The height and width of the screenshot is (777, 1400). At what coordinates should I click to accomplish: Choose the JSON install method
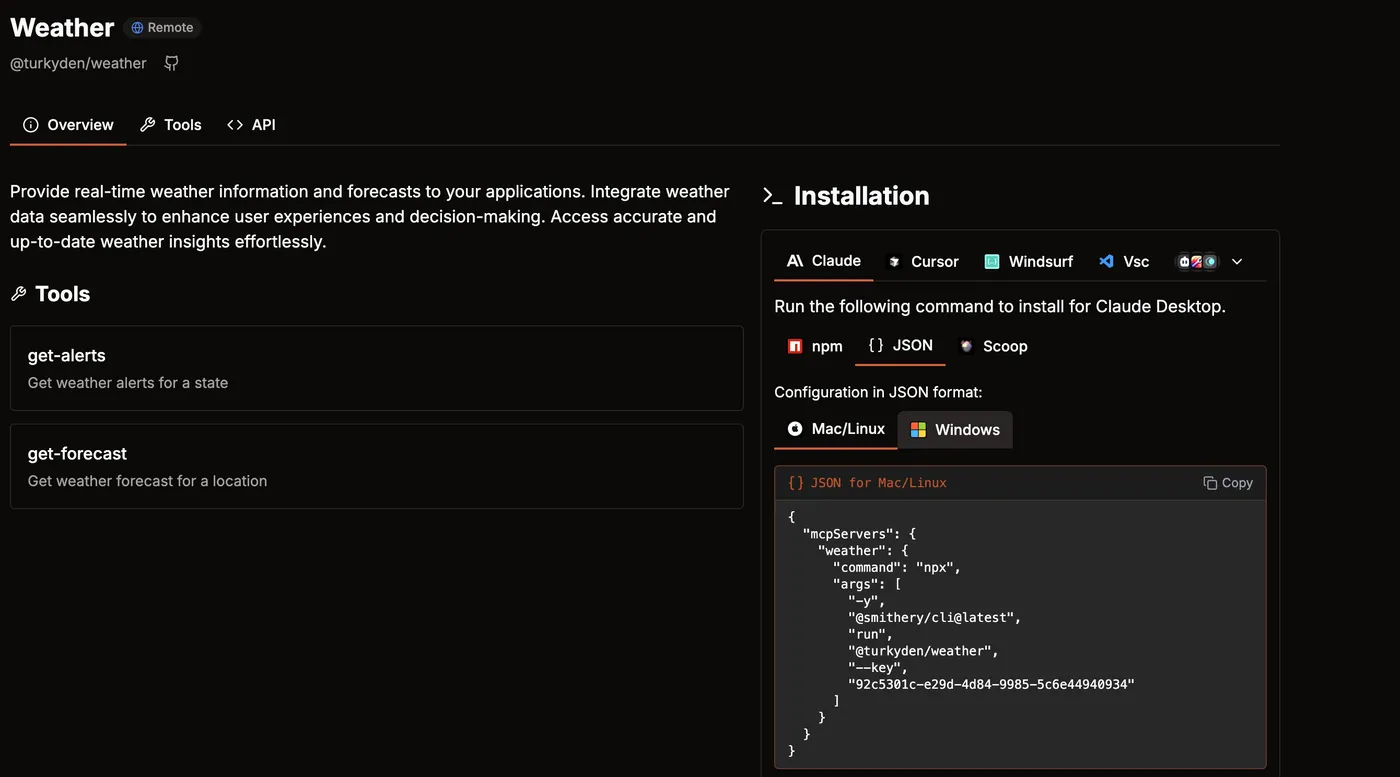point(900,346)
